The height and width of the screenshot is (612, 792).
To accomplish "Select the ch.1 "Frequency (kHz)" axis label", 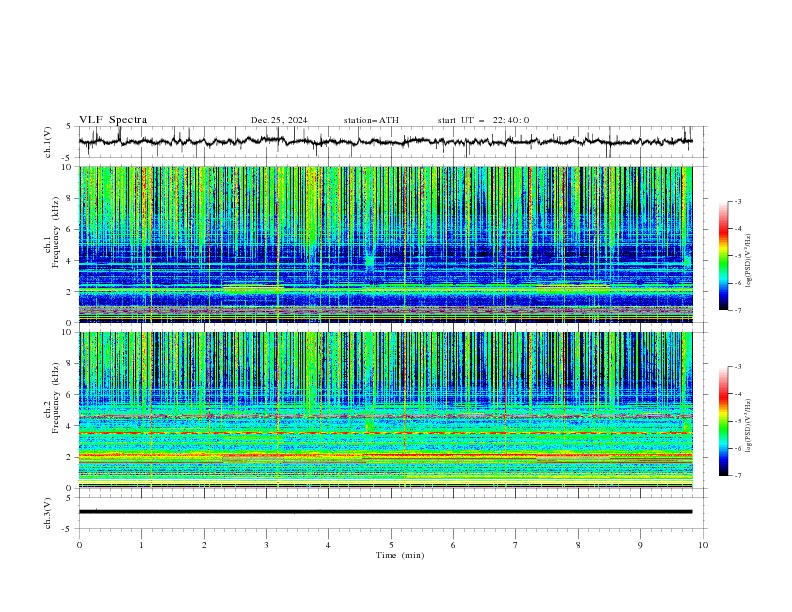I will pos(56,232).
